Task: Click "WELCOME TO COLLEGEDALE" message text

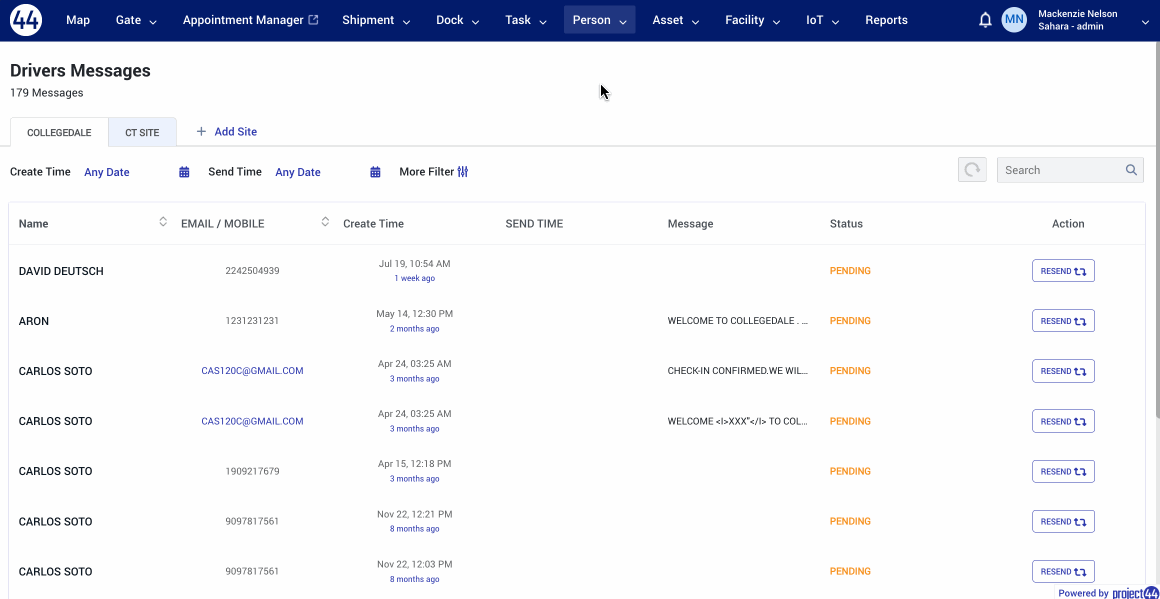Action: click(x=738, y=321)
